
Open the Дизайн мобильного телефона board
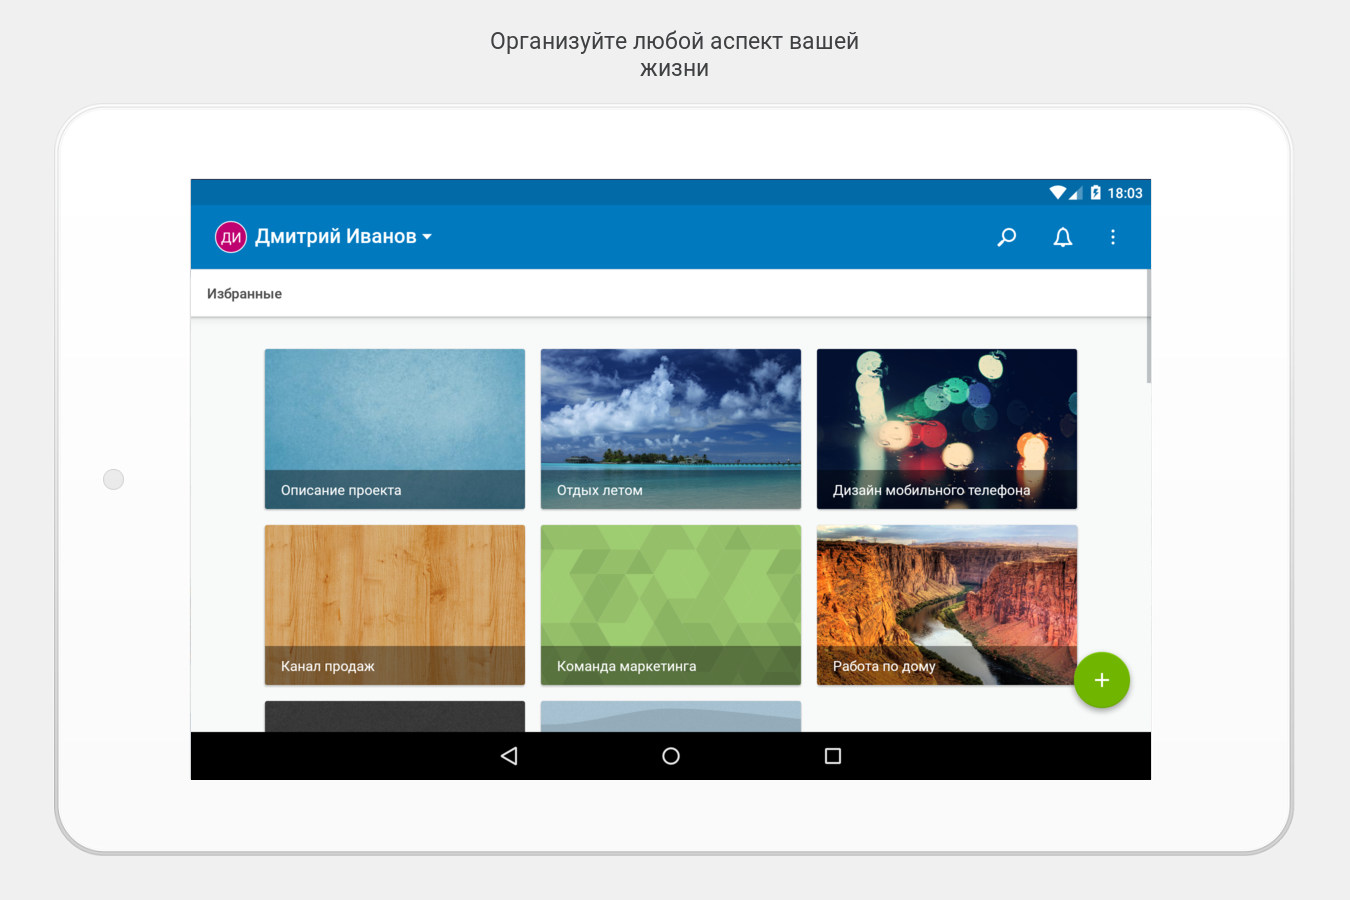947,429
